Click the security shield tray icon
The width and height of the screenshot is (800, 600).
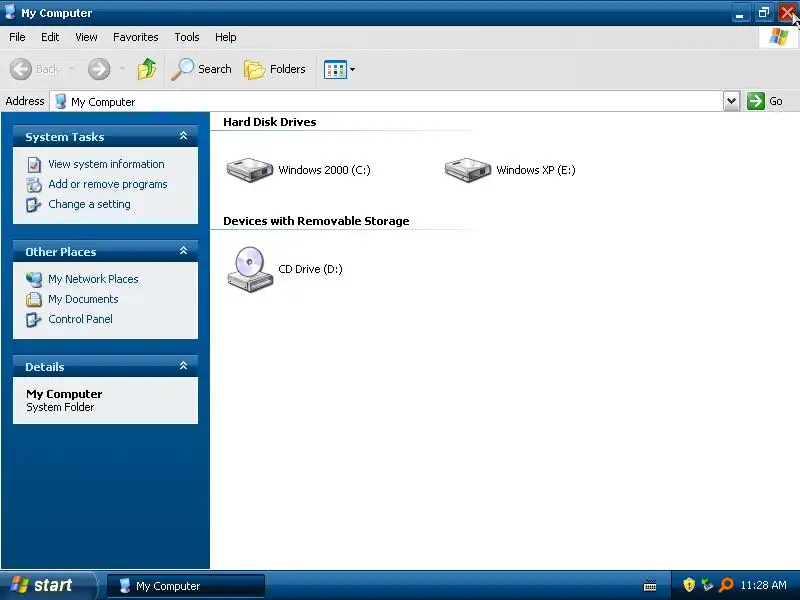coord(689,585)
